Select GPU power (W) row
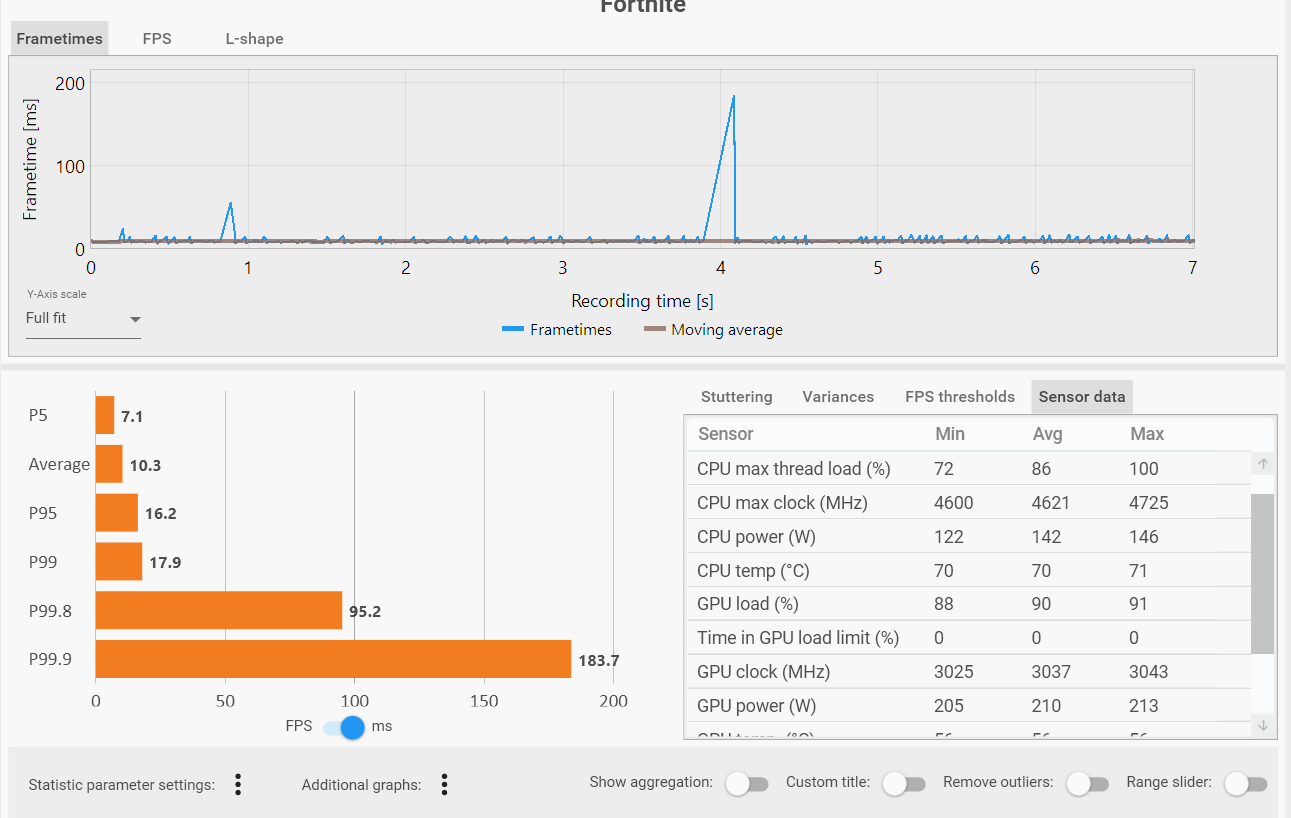This screenshot has height=818, width=1291. 968,705
